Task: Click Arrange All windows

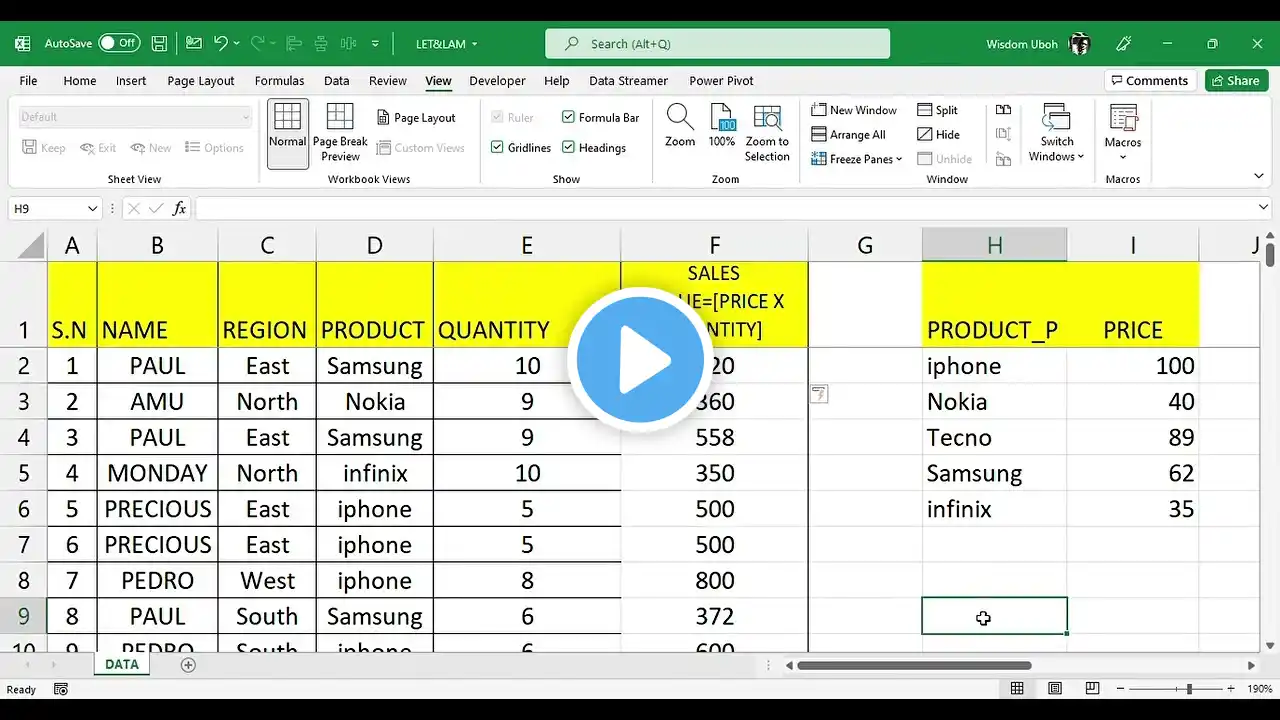Action: (x=848, y=135)
